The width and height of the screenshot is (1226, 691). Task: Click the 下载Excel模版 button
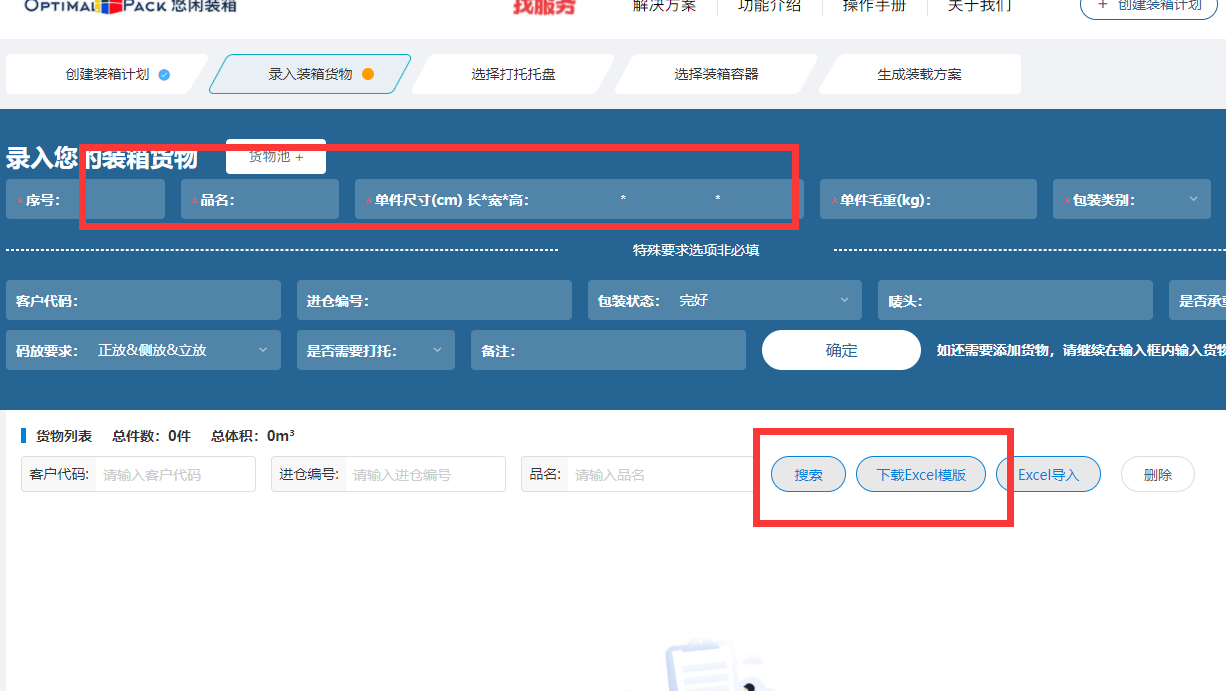click(x=920, y=474)
